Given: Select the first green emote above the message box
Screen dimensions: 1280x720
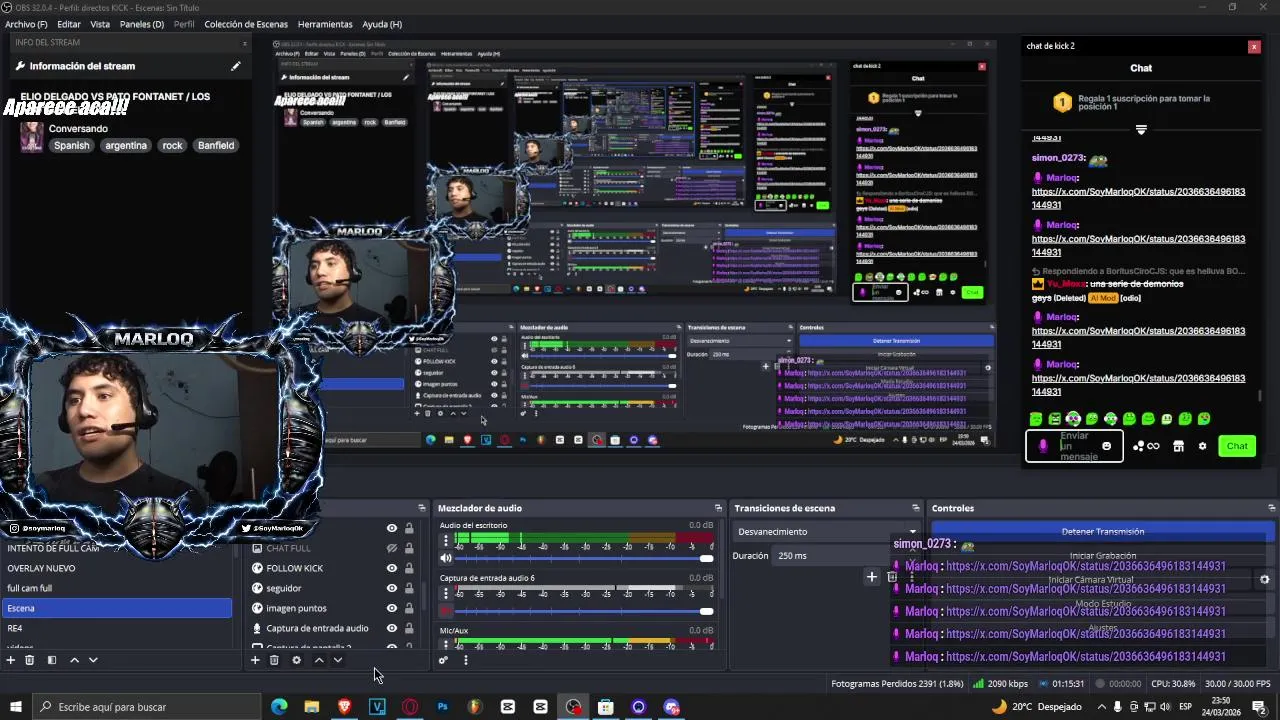Looking at the screenshot, I should [x=1036, y=419].
